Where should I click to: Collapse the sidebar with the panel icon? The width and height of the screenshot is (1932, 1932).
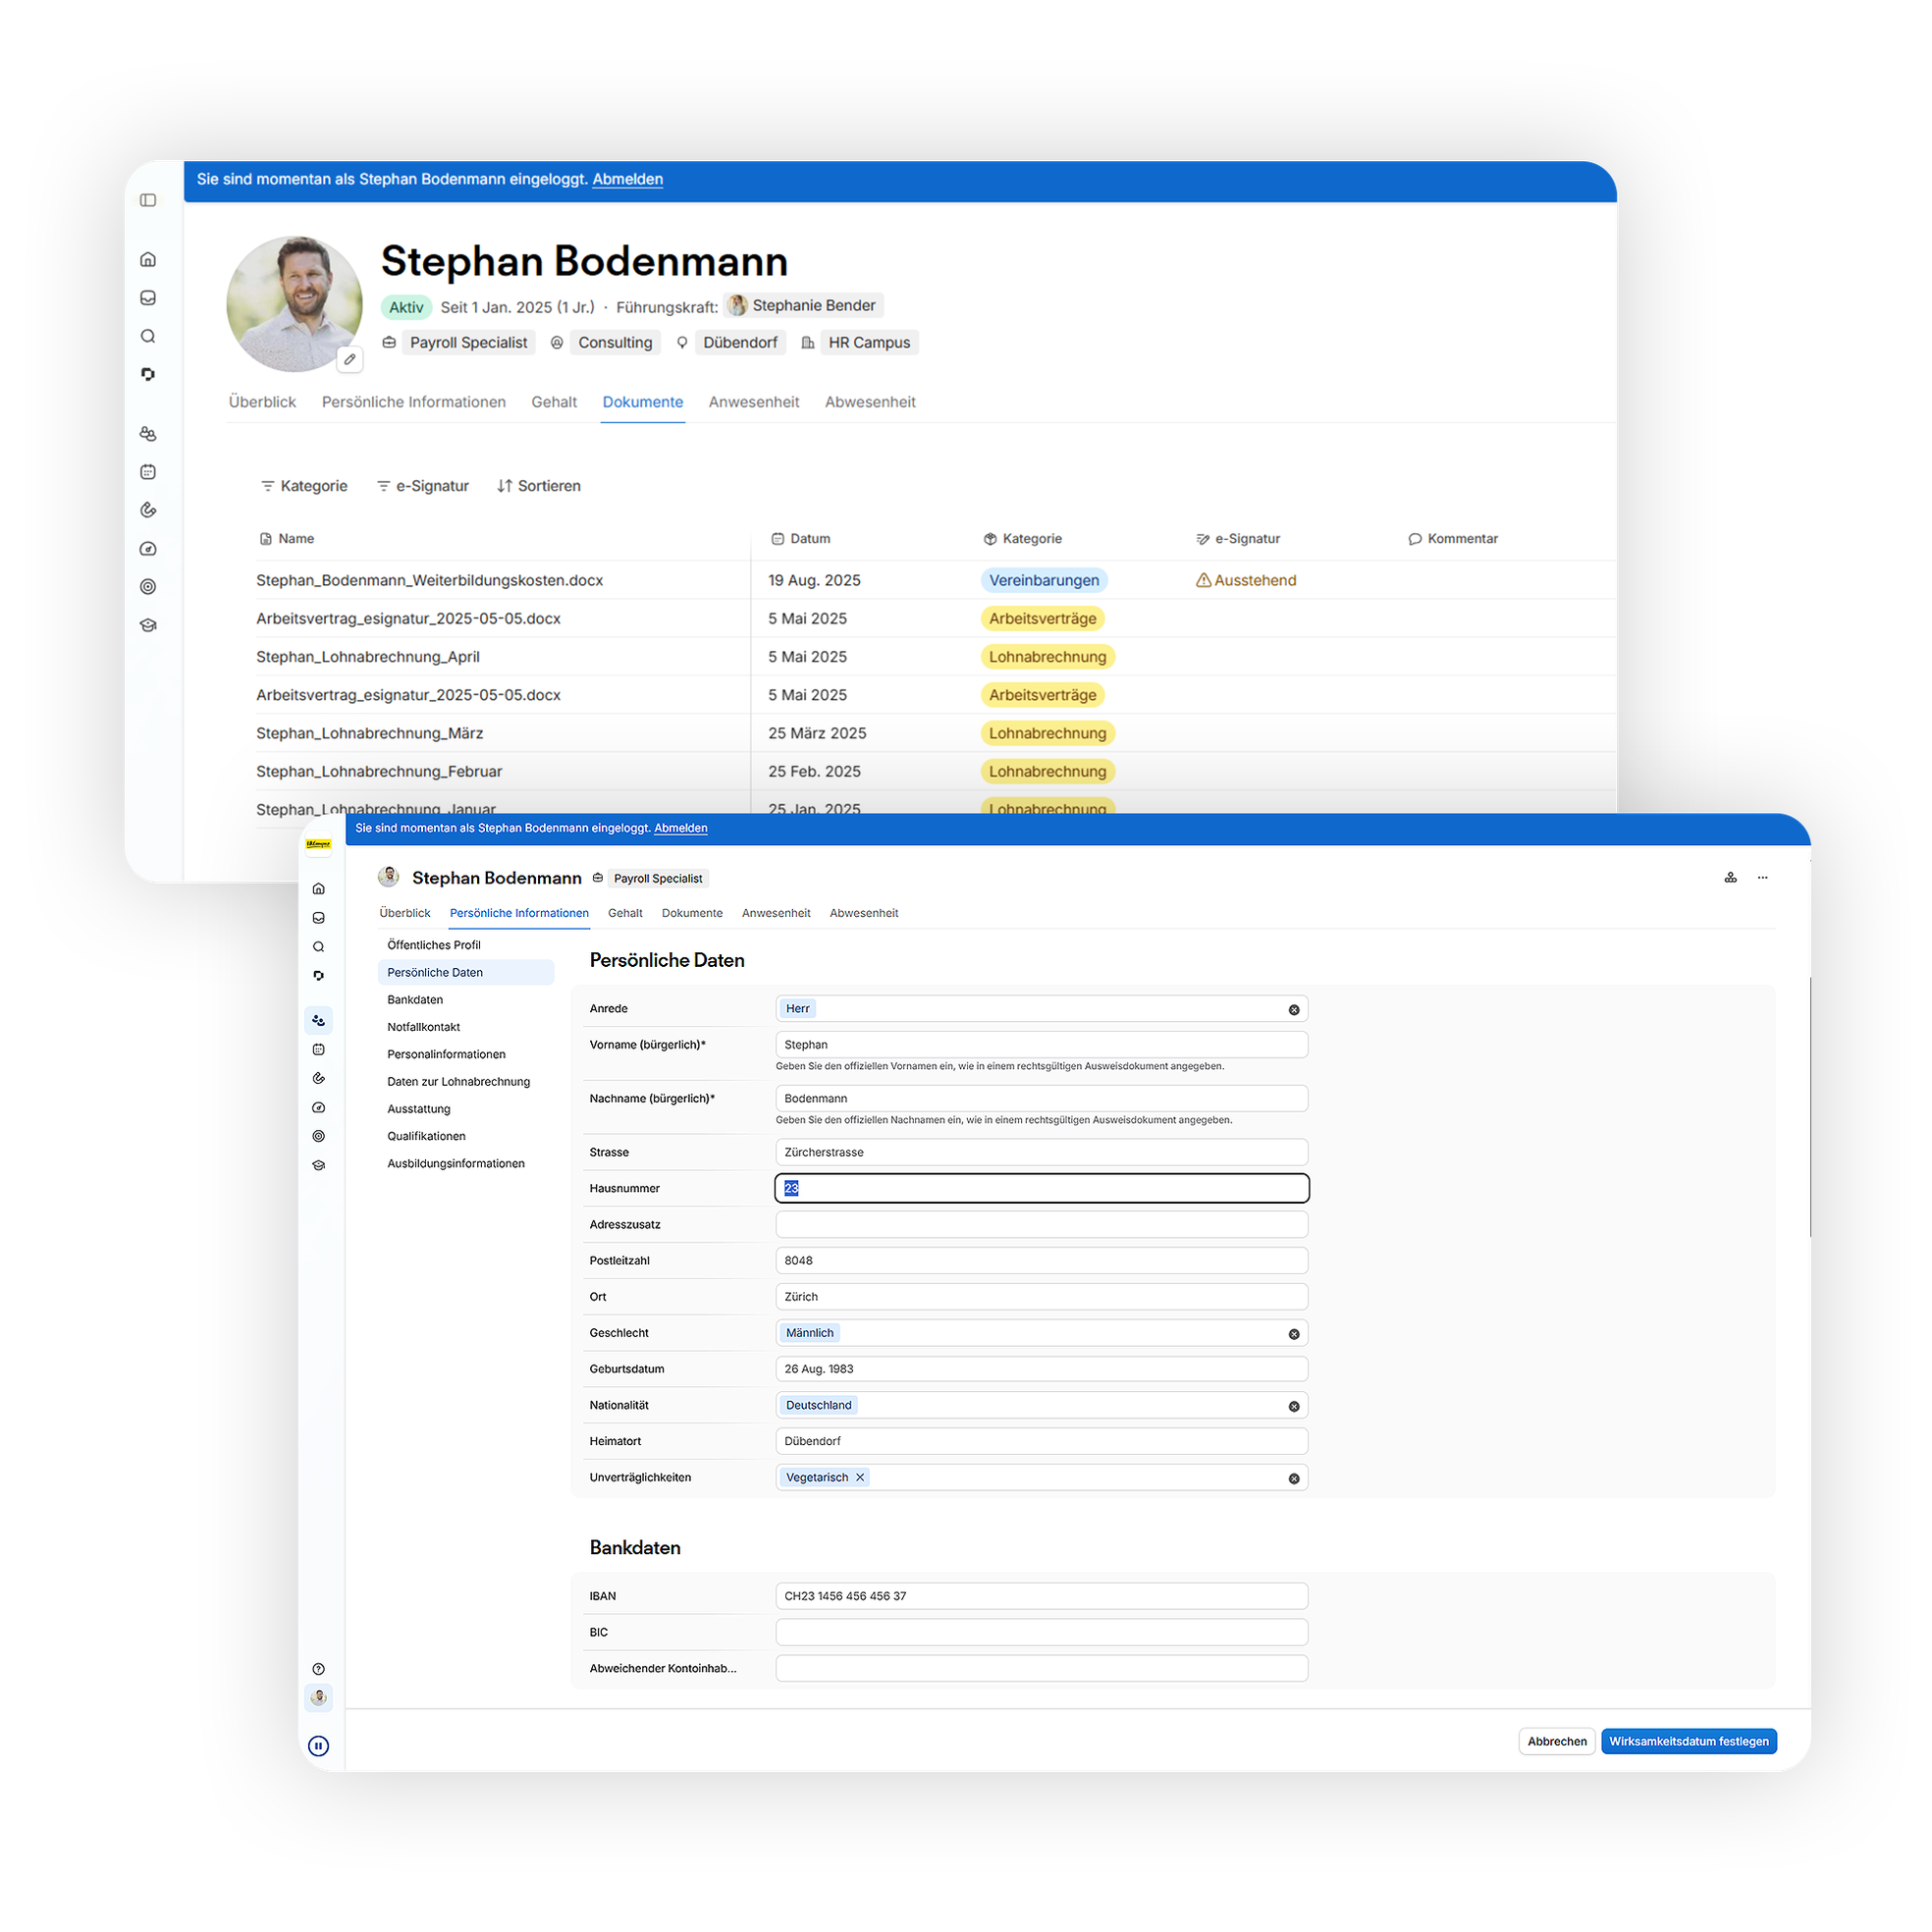148,200
